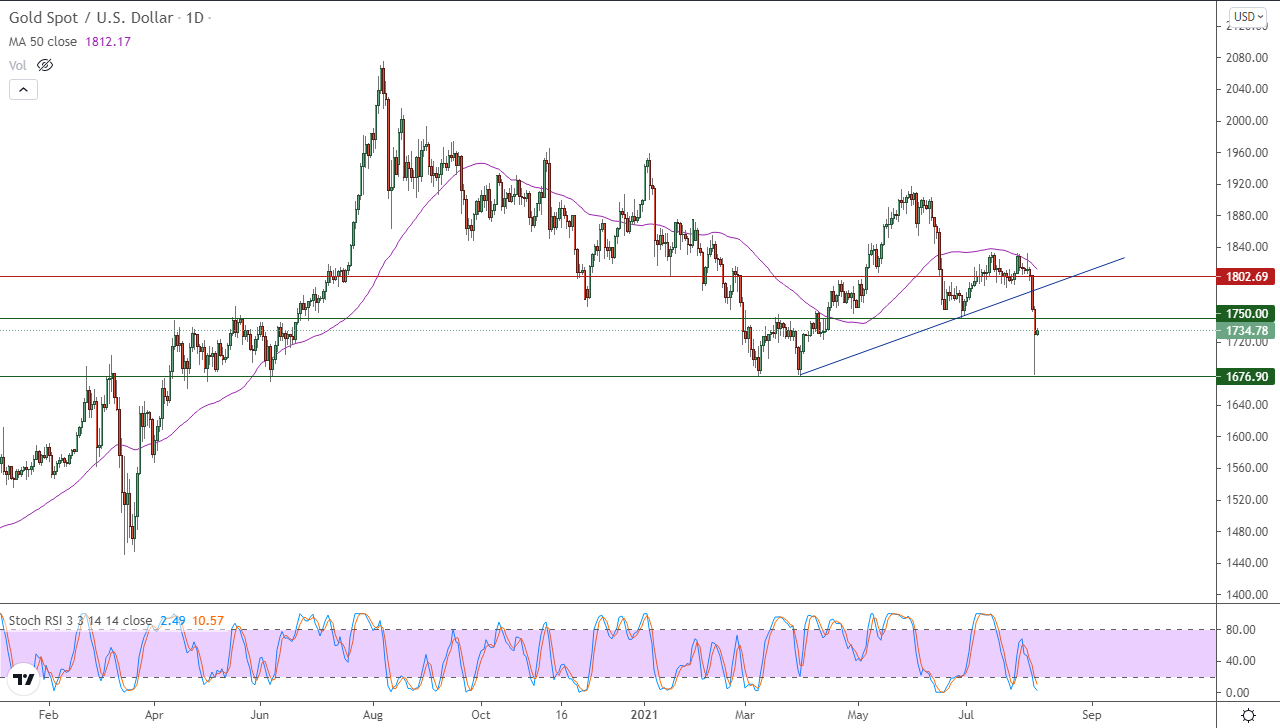Image resolution: width=1280 pixels, height=728 pixels.
Task: Click the Sep label on time axis
Action: click(1091, 715)
